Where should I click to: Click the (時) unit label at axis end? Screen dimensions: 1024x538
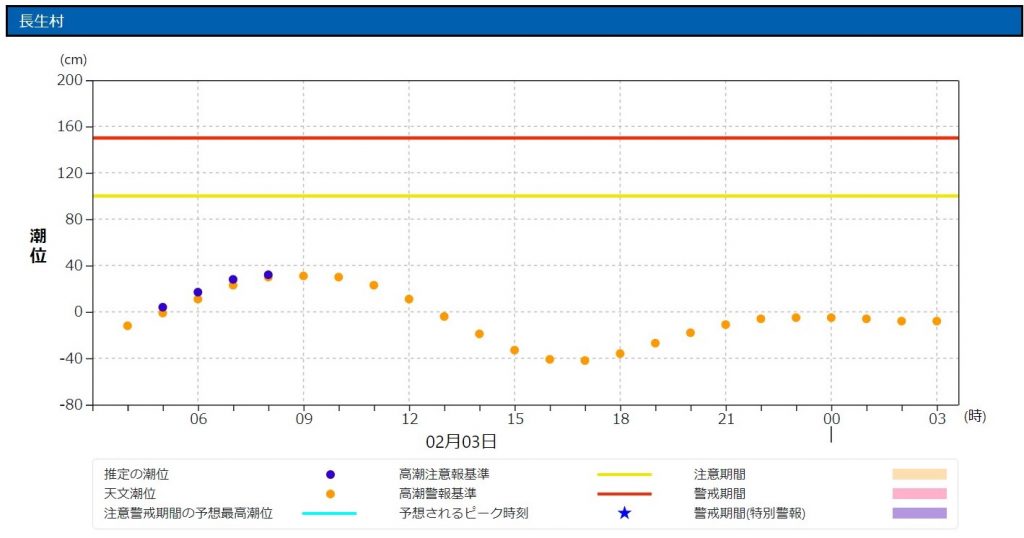974,416
